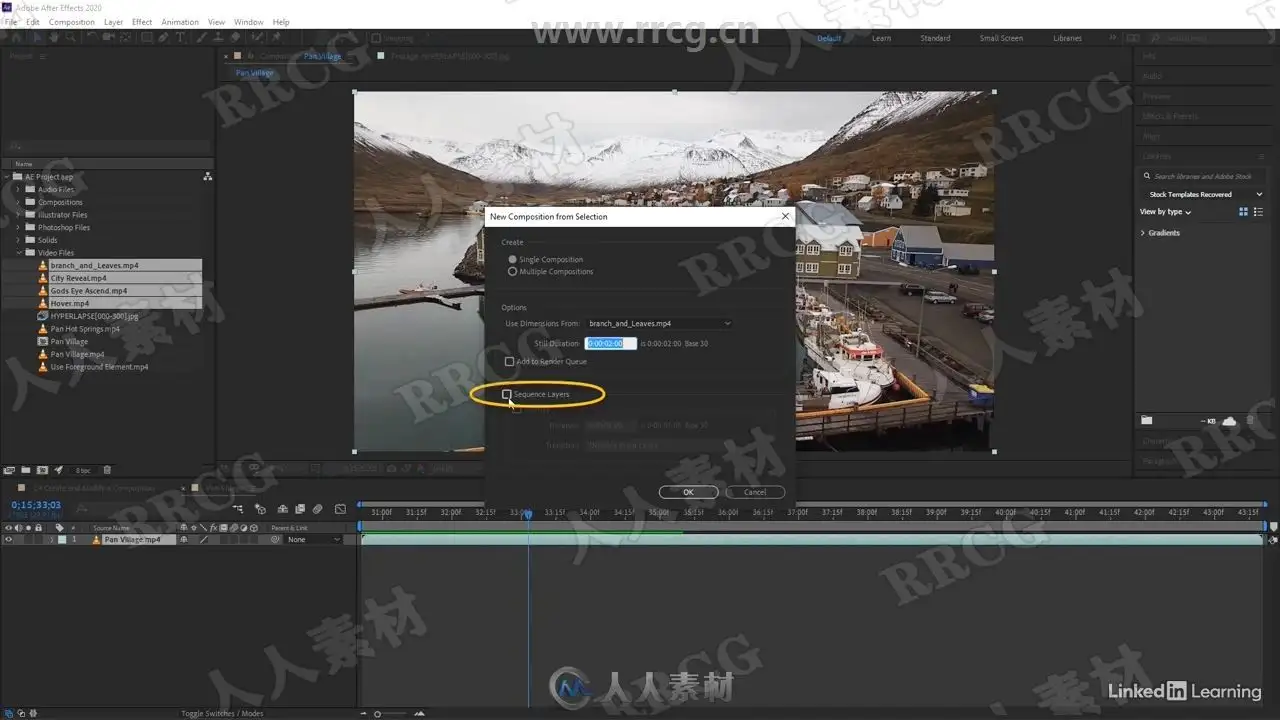Select the Eraser tool
Screen dimensions: 1280x720
(236, 37)
